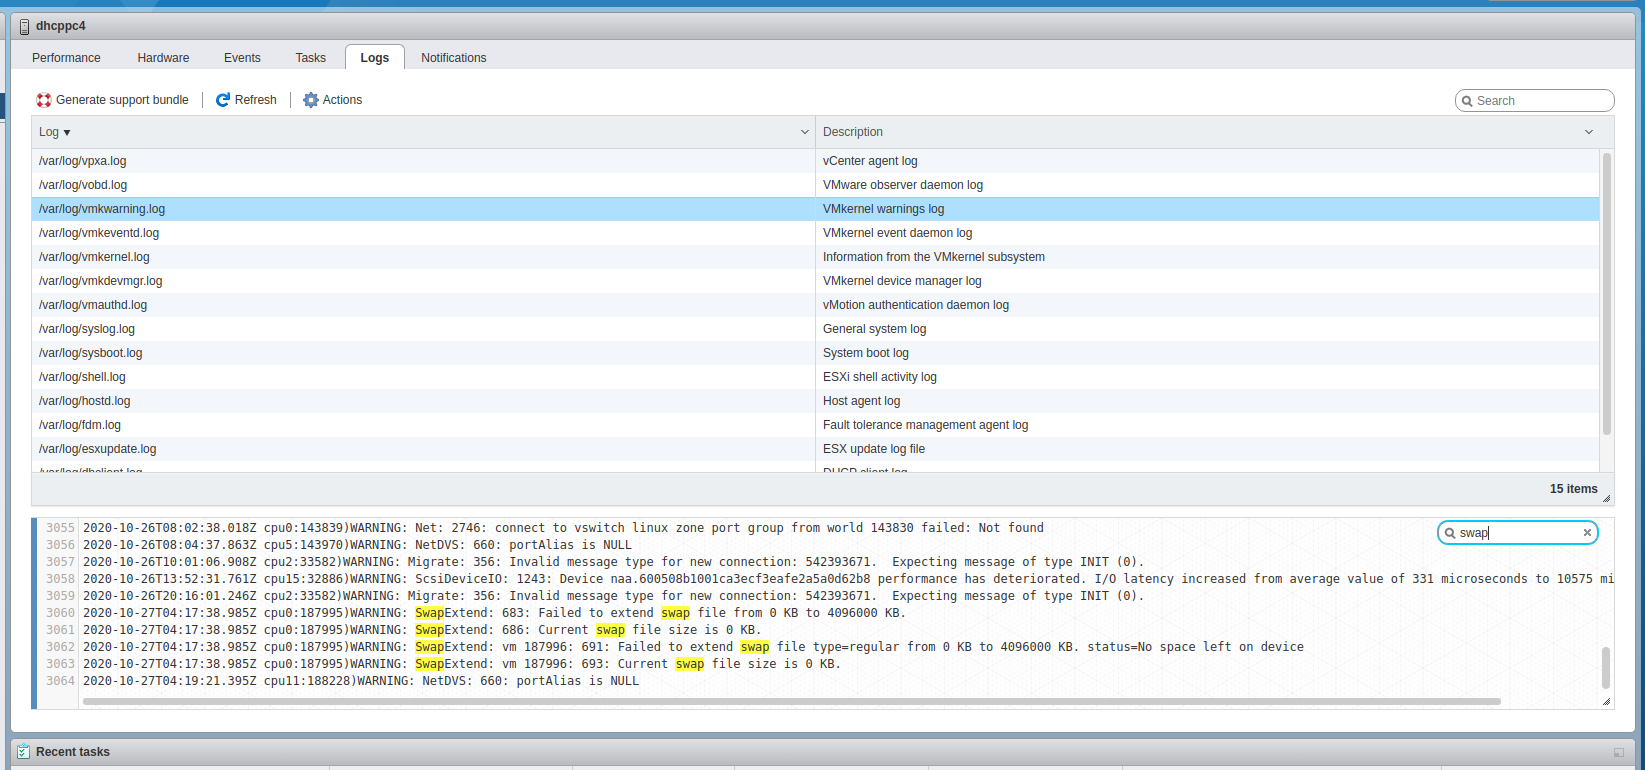Click the dhcppc4 host icon
Screen dimensions: 1645x770
24,27
